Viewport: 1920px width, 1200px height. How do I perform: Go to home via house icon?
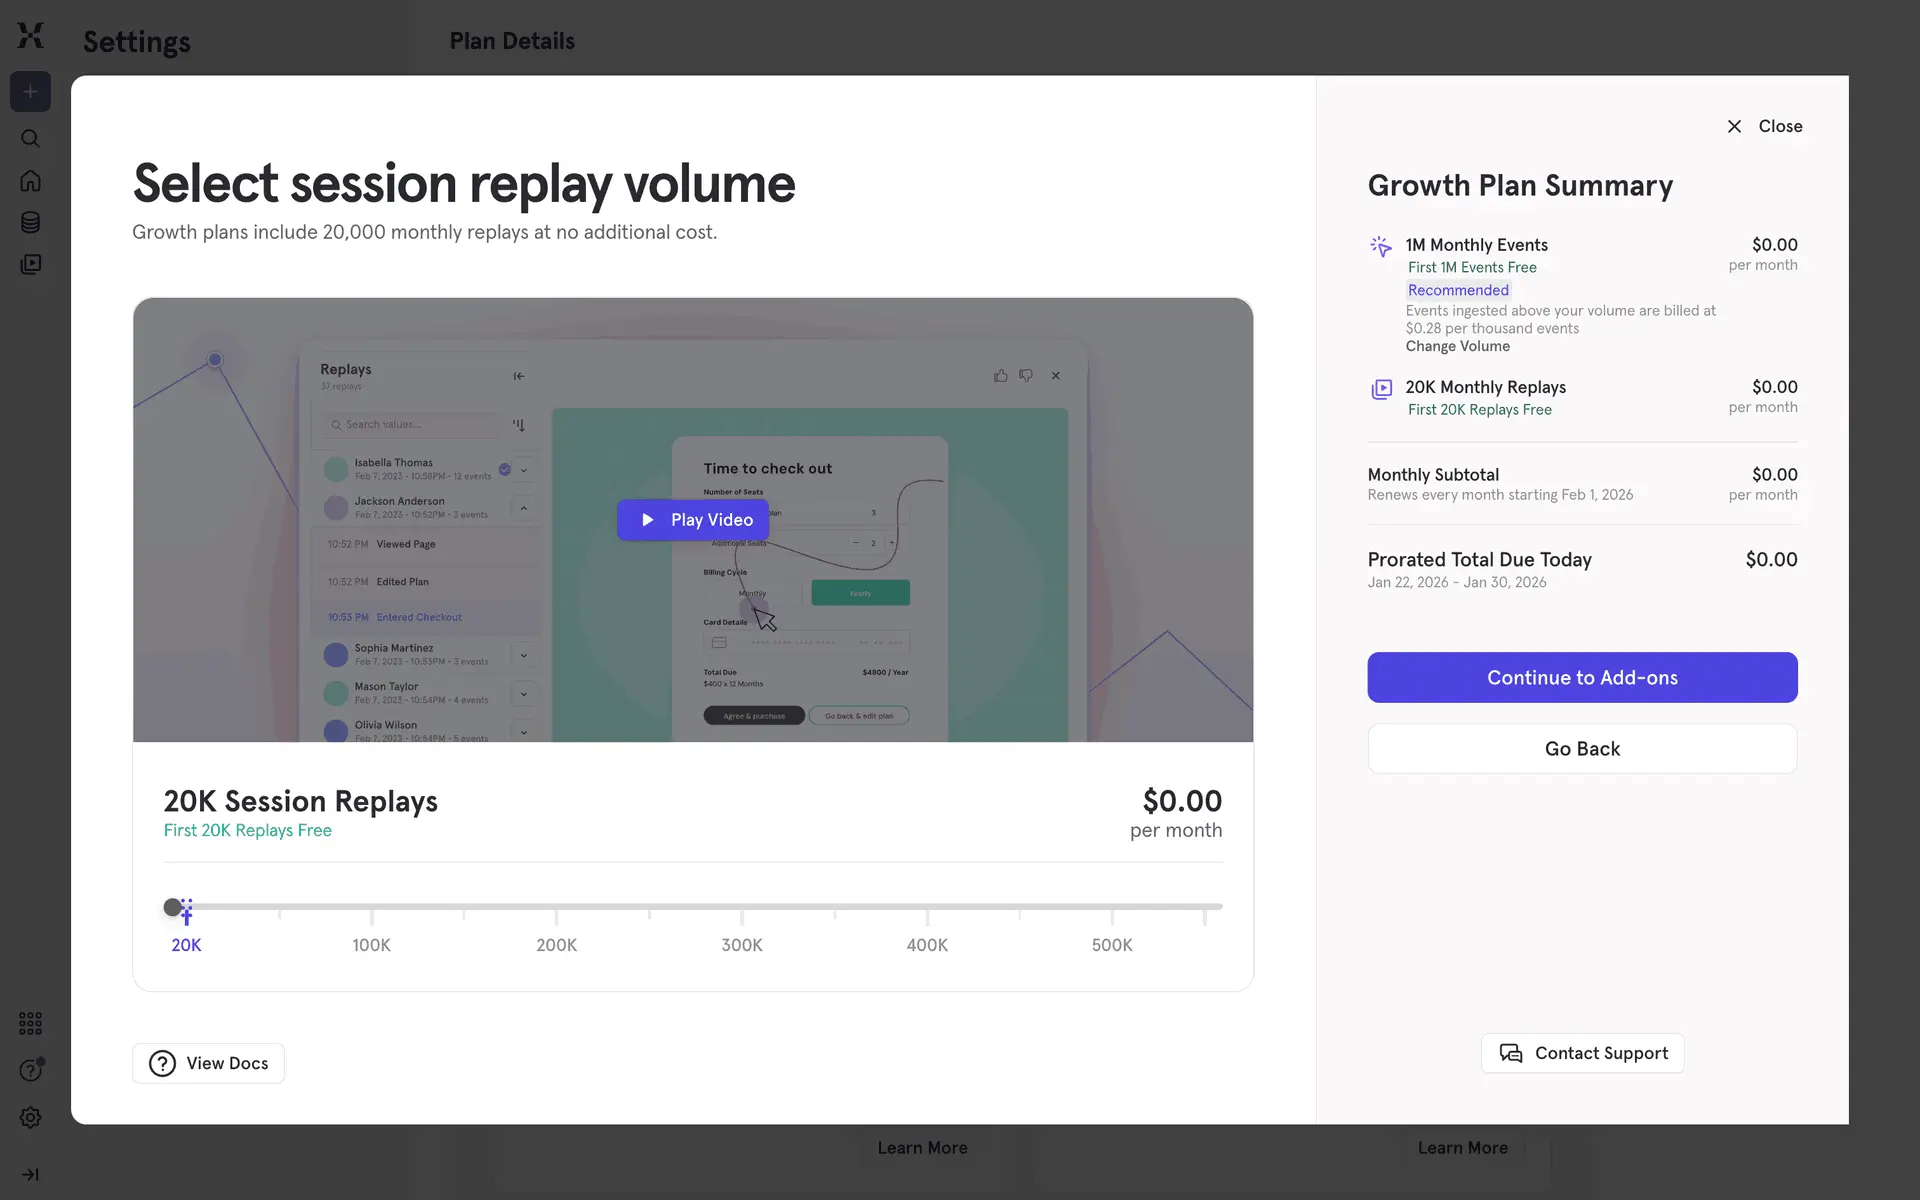pos(31,181)
